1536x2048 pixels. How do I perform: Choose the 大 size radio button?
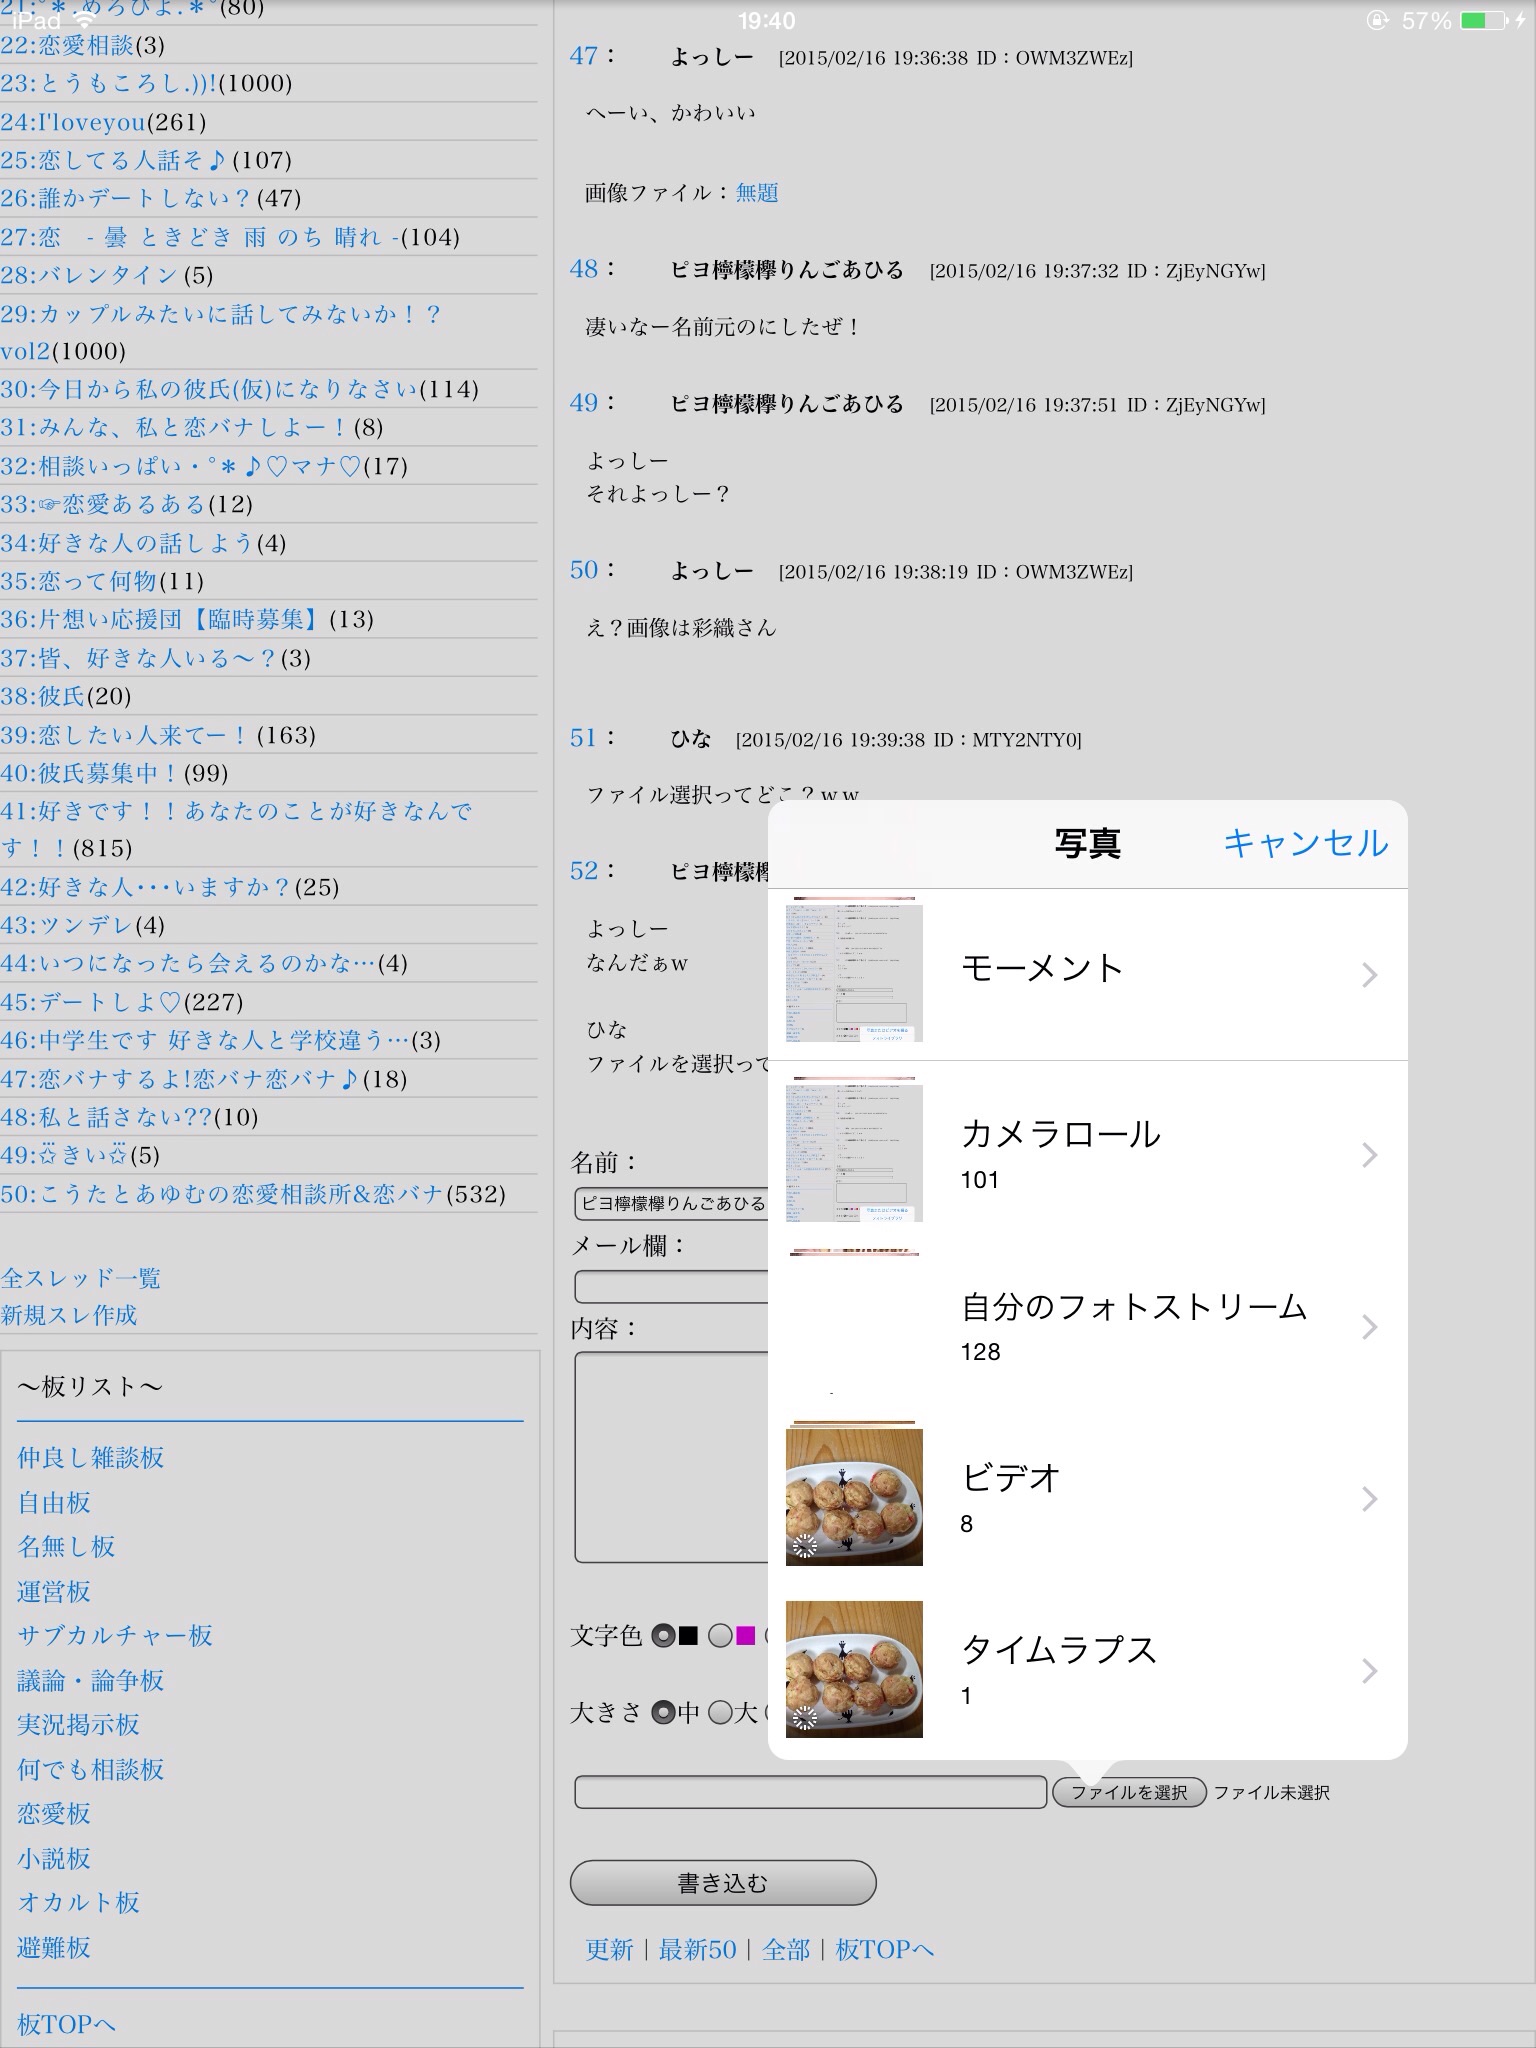[x=720, y=1713]
